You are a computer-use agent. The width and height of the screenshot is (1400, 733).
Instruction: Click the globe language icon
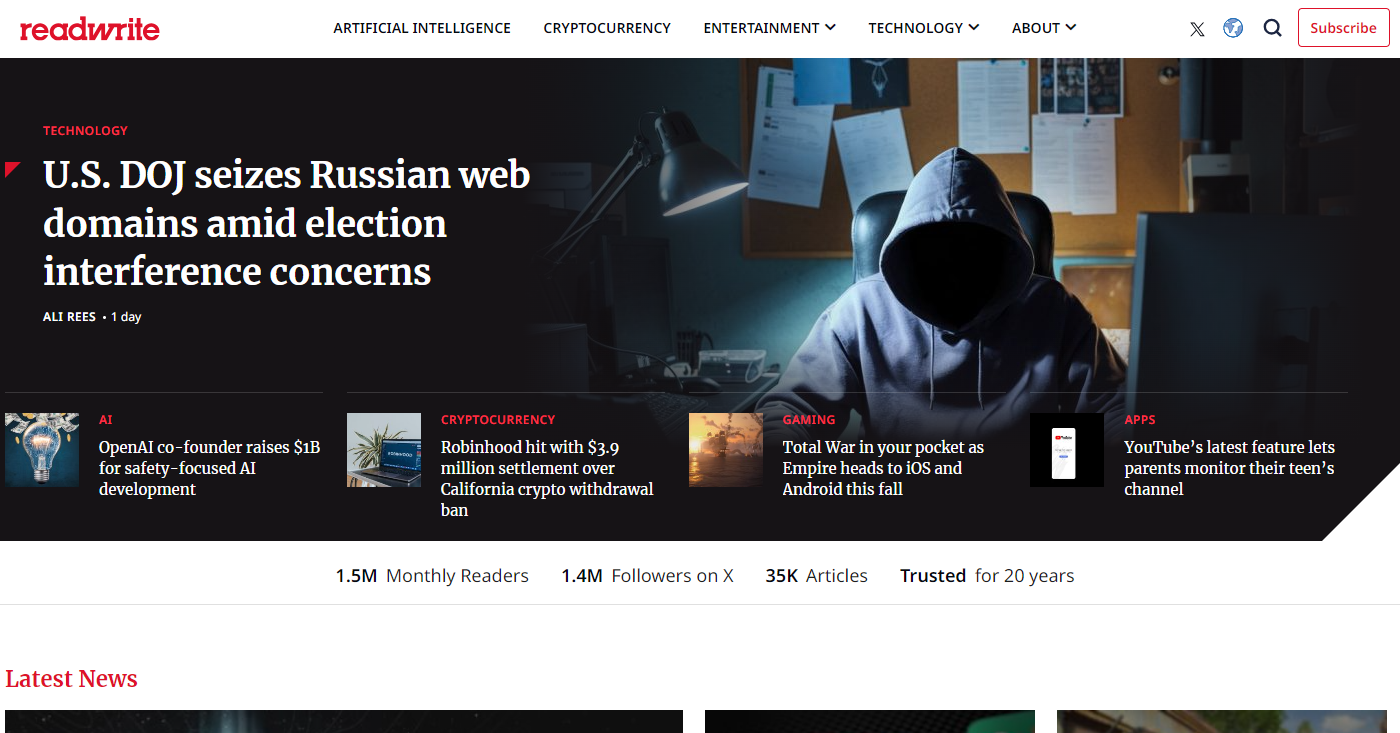pos(1233,28)
